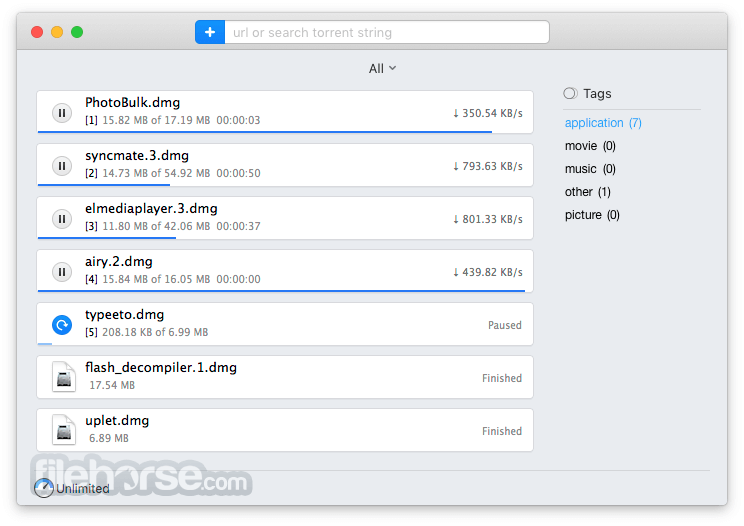The image size is (744, 526).
Task: Click 15.84 MB of 16.05 MB text
Action: pyautogui.click(x=156, y=279)
